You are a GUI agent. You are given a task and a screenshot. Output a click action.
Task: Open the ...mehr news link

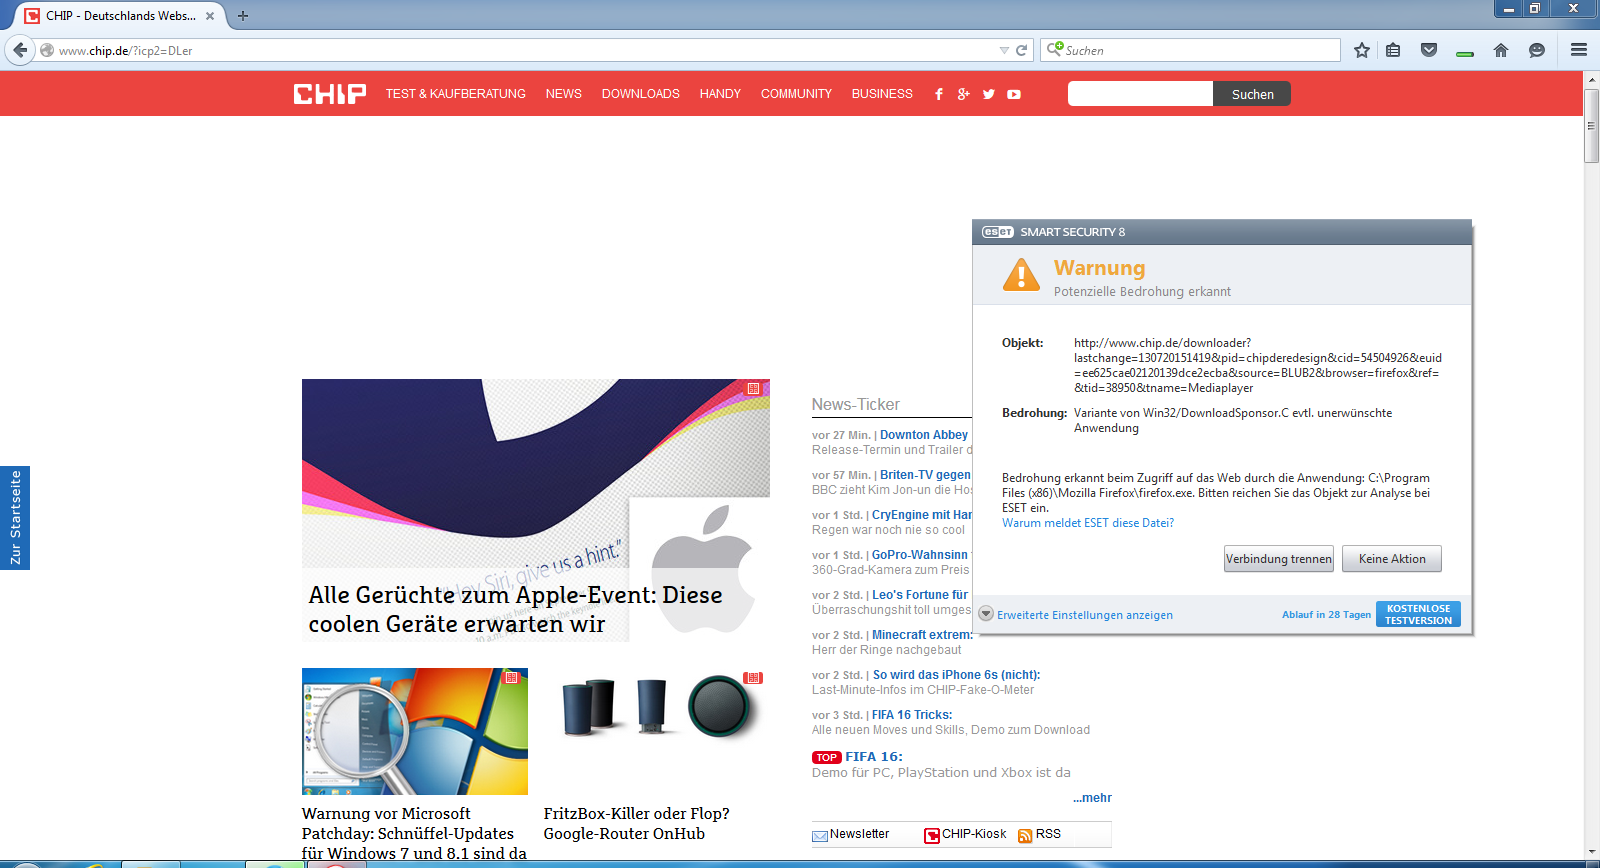pos(1092,798)
